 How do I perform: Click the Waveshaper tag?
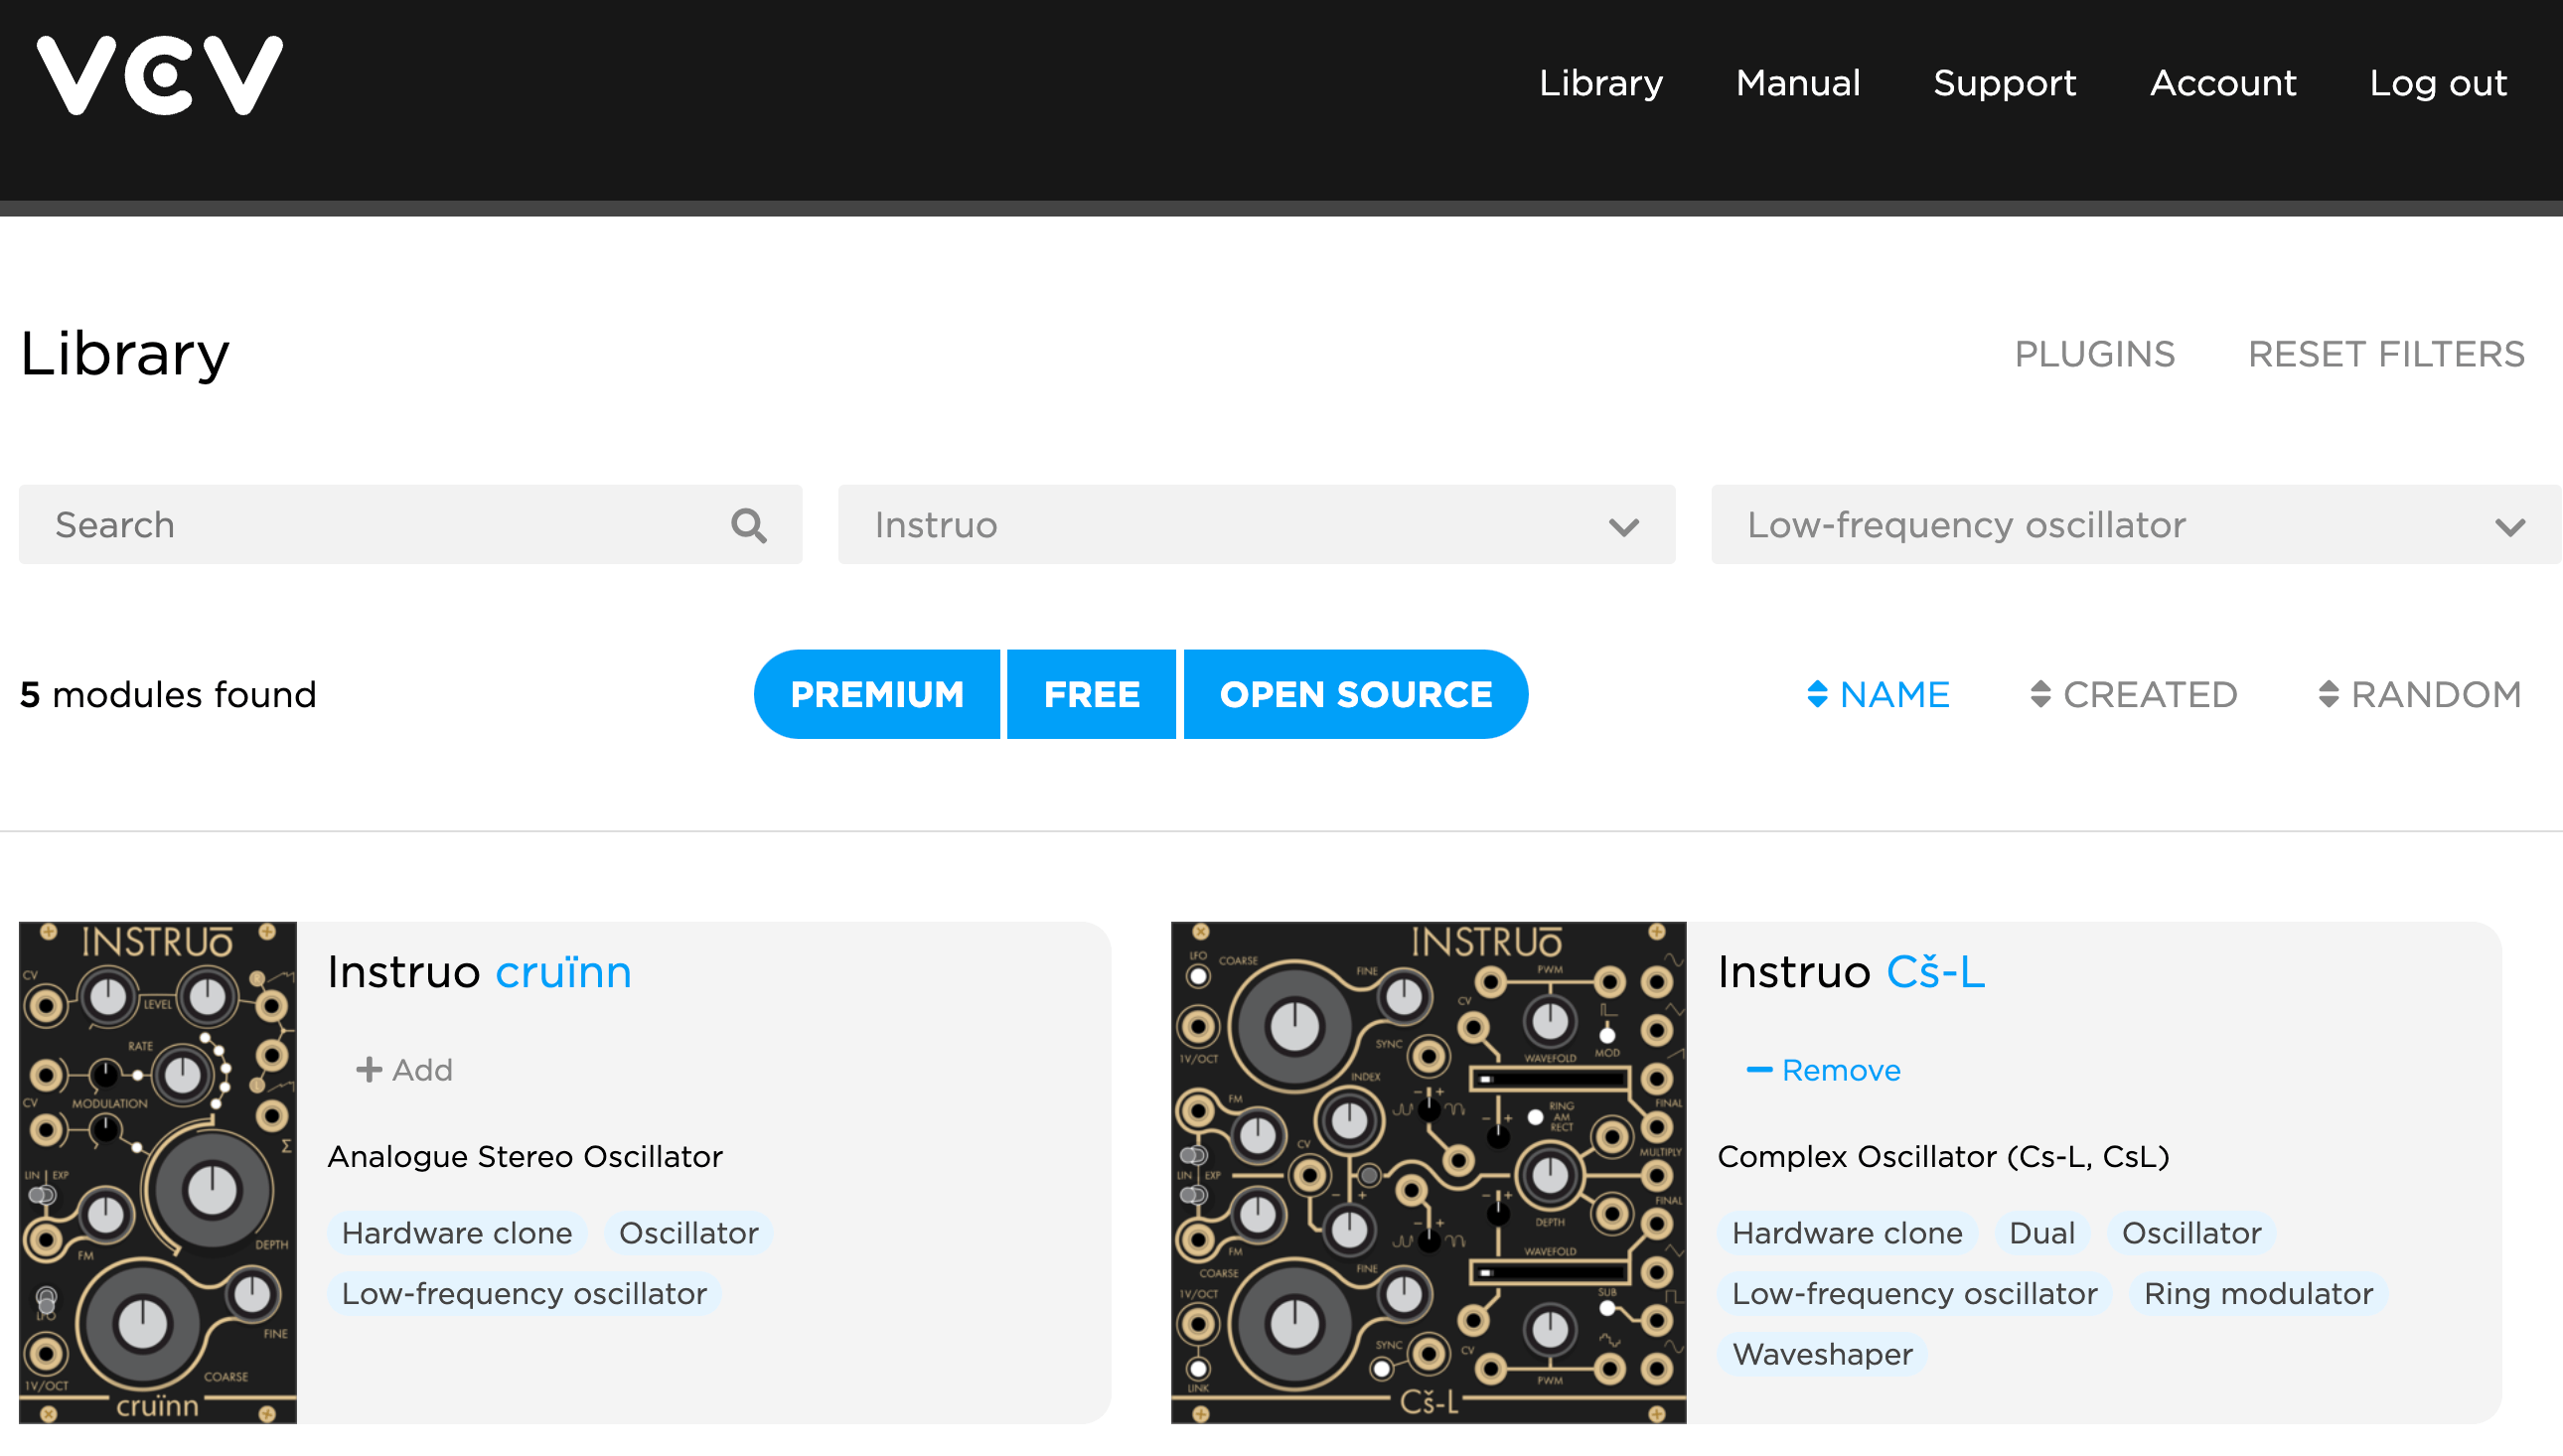click(x=1822, y=1355)
